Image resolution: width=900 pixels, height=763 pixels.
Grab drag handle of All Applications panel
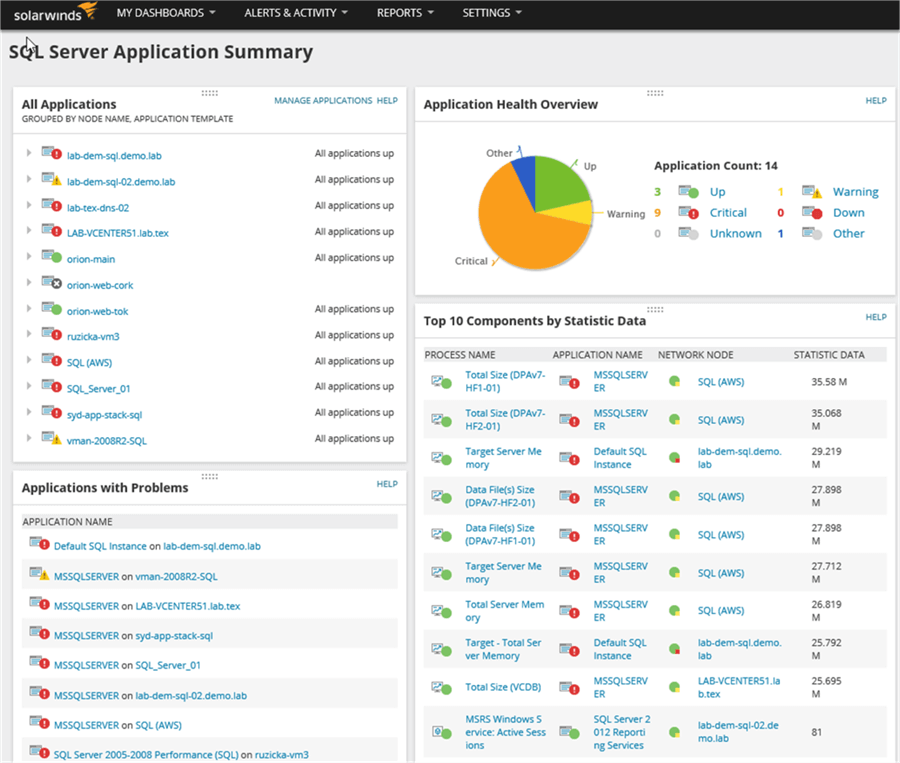coord(210,93)
